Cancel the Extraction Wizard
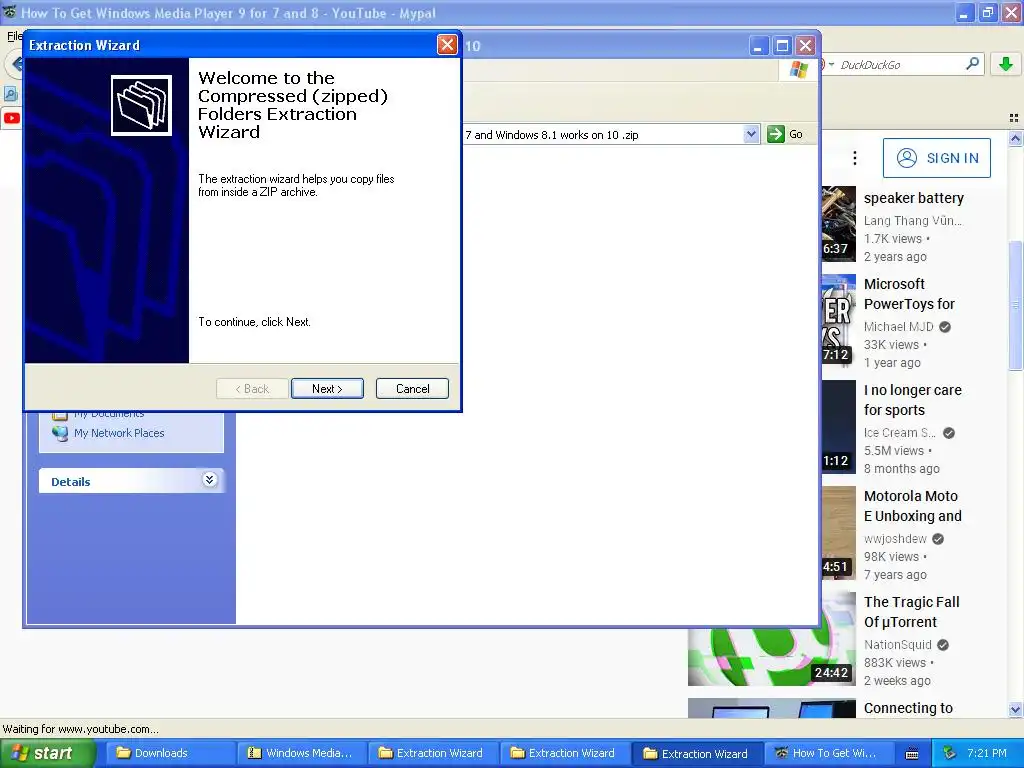The image size is (1024, 768). point(412,389)
